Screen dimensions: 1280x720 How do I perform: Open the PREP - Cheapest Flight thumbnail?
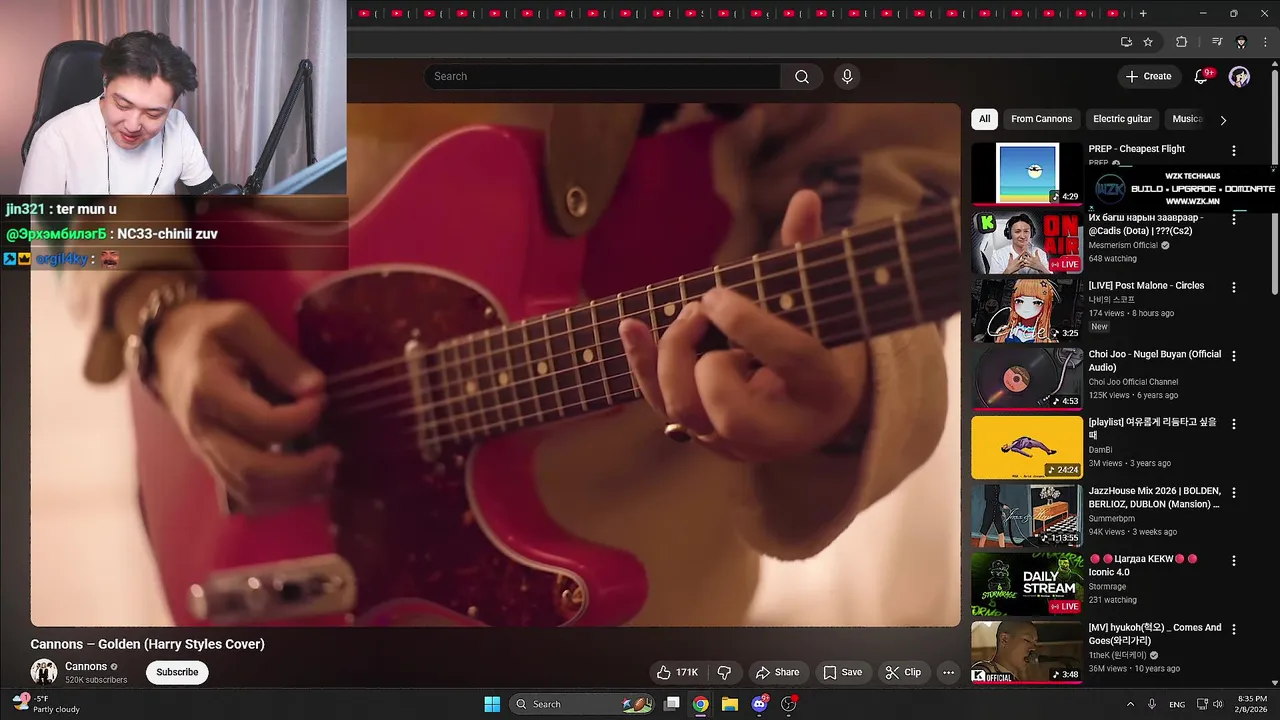click(x=1026, y=173)
